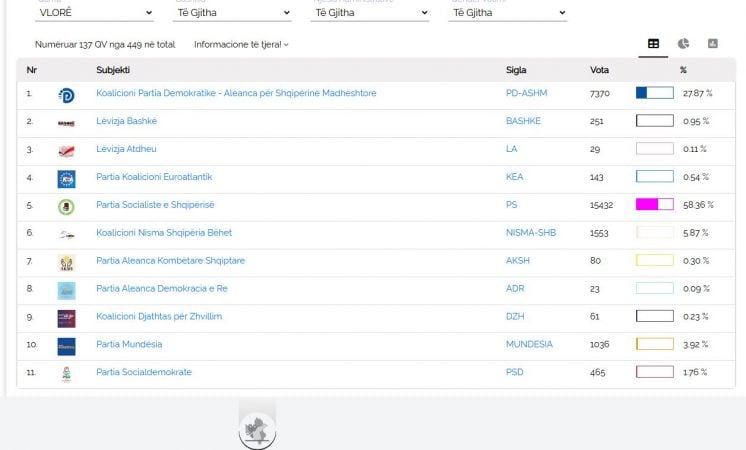Click the NISMA-SHB acronym link

(x=531, y=233)
